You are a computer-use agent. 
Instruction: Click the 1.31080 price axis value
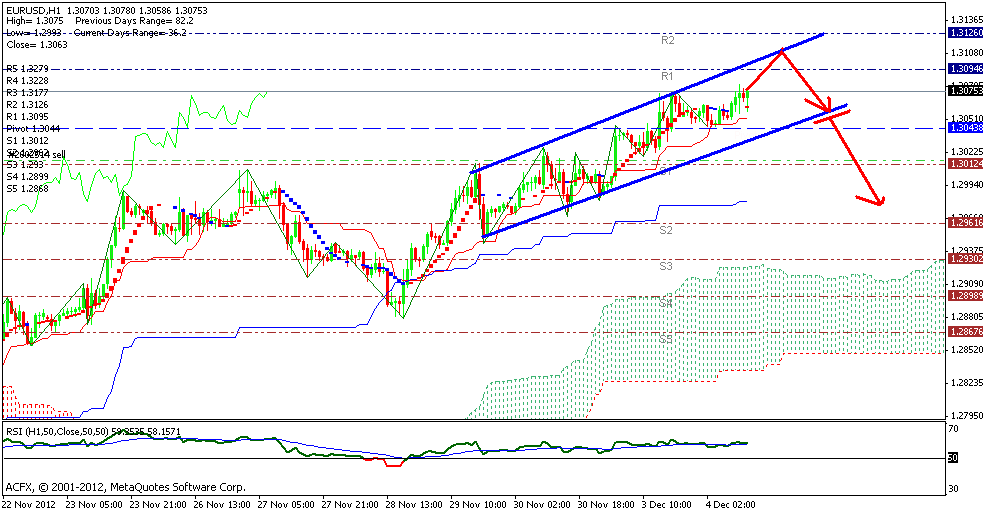[966, 53]
